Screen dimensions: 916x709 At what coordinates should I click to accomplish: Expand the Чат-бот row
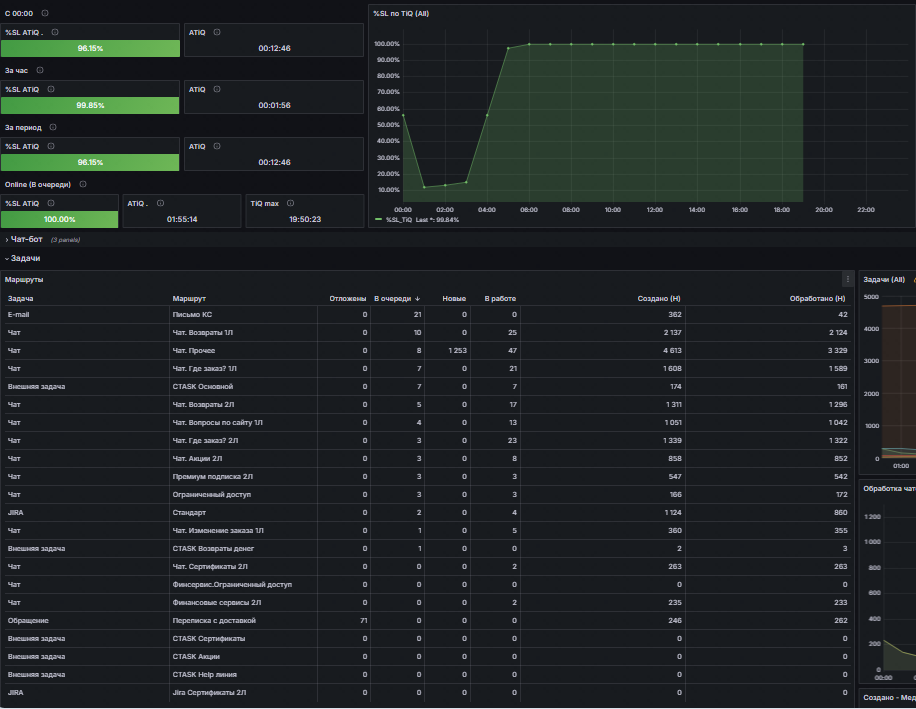(26, 239)
